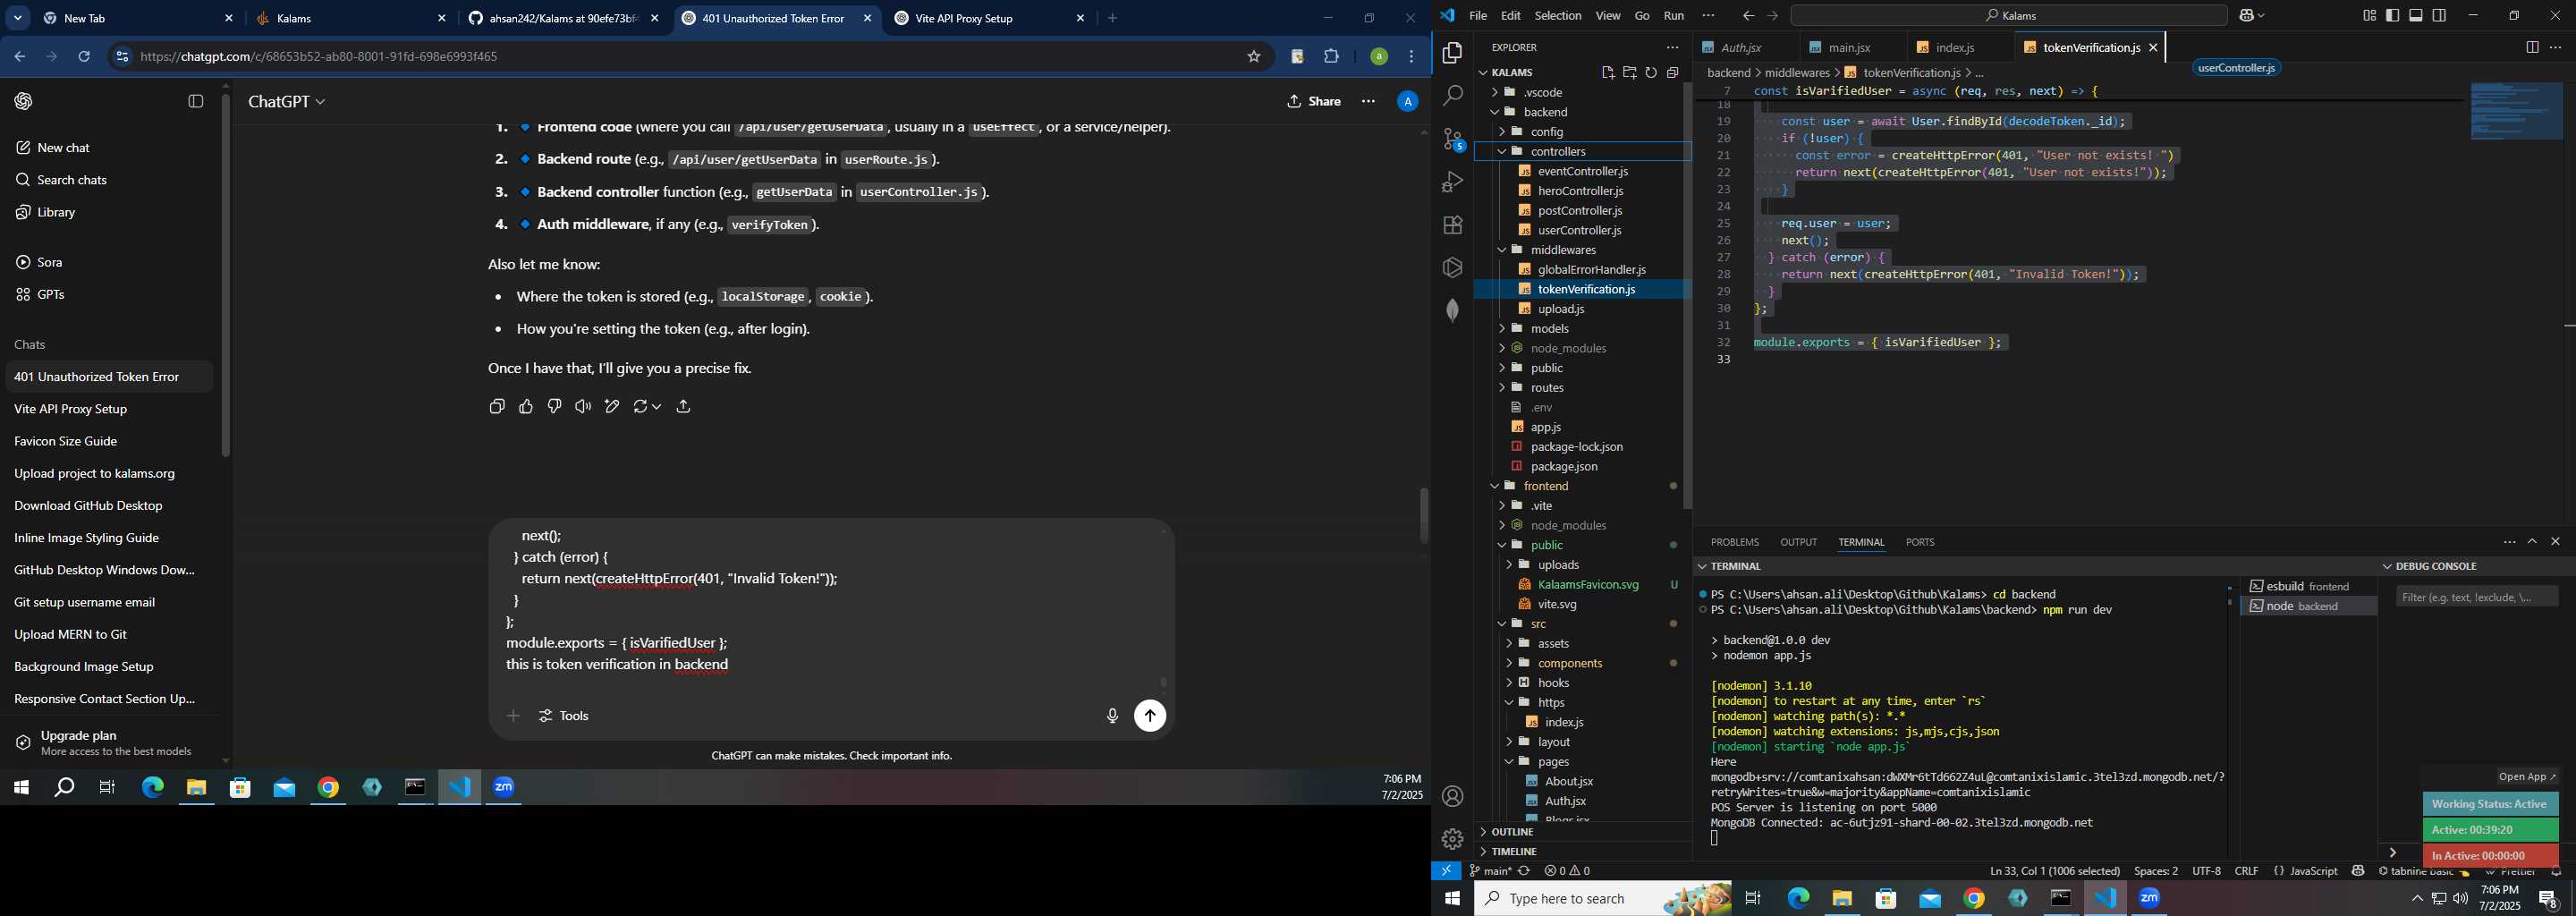Split the editor right
Screen dimensions: 2576x916
point(2531,47)
